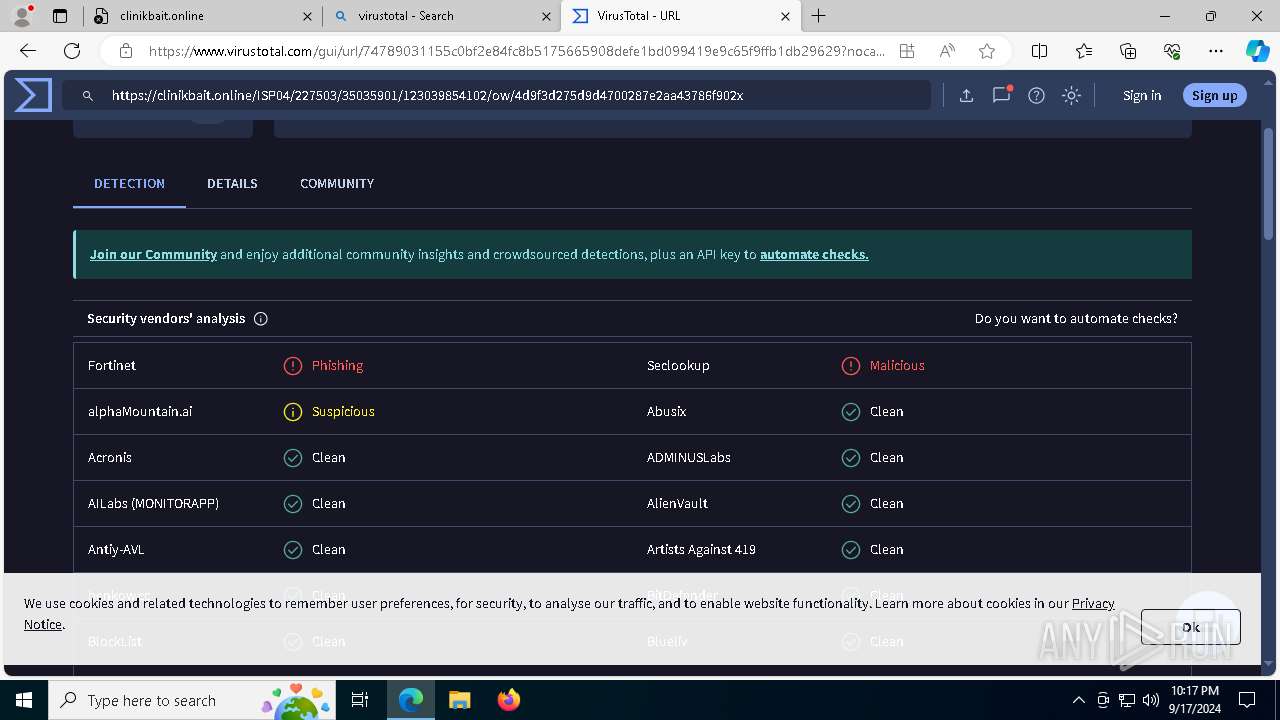
Task: Click the browser back arrow
Action: pyautogui.click(x=28, y=51)
